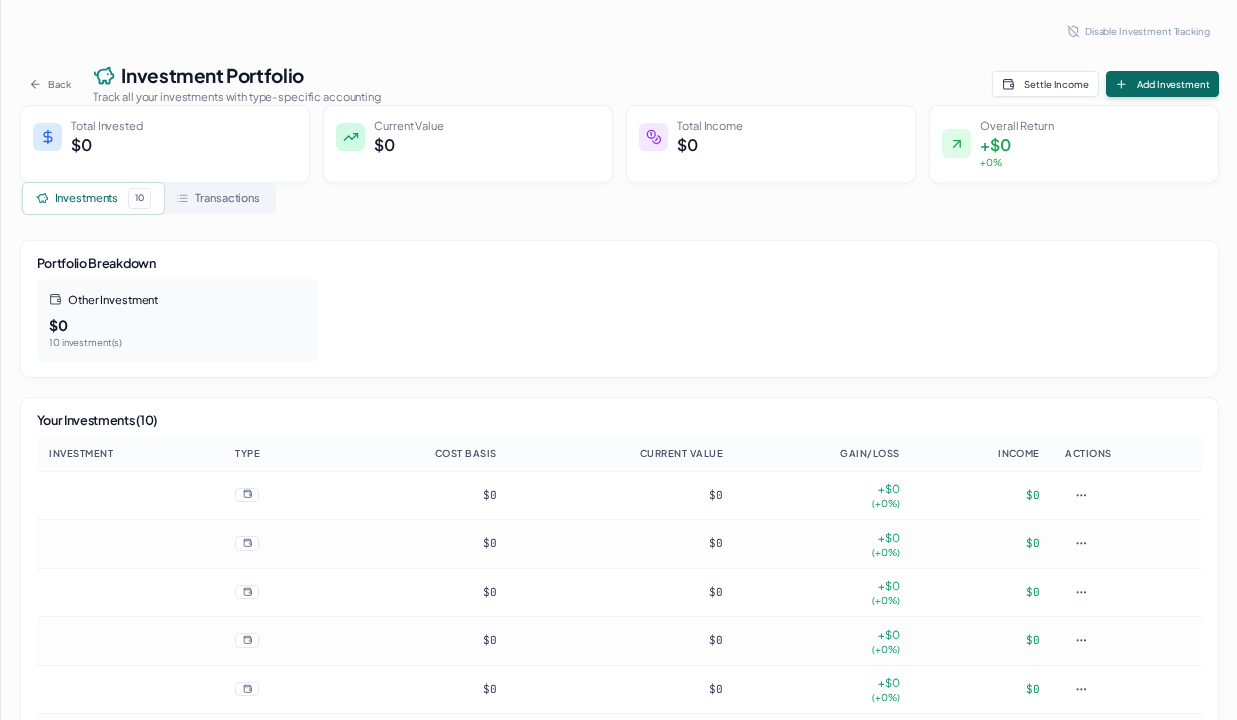Click the wallet icon next to Other Investment

click(55, 299)
